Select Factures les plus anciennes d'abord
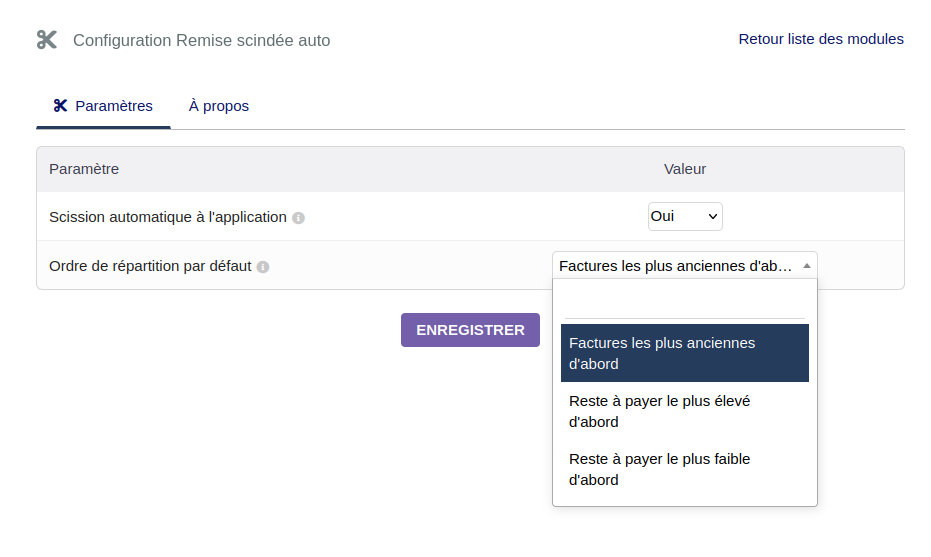Screen dimensions: 931x557 685,353
